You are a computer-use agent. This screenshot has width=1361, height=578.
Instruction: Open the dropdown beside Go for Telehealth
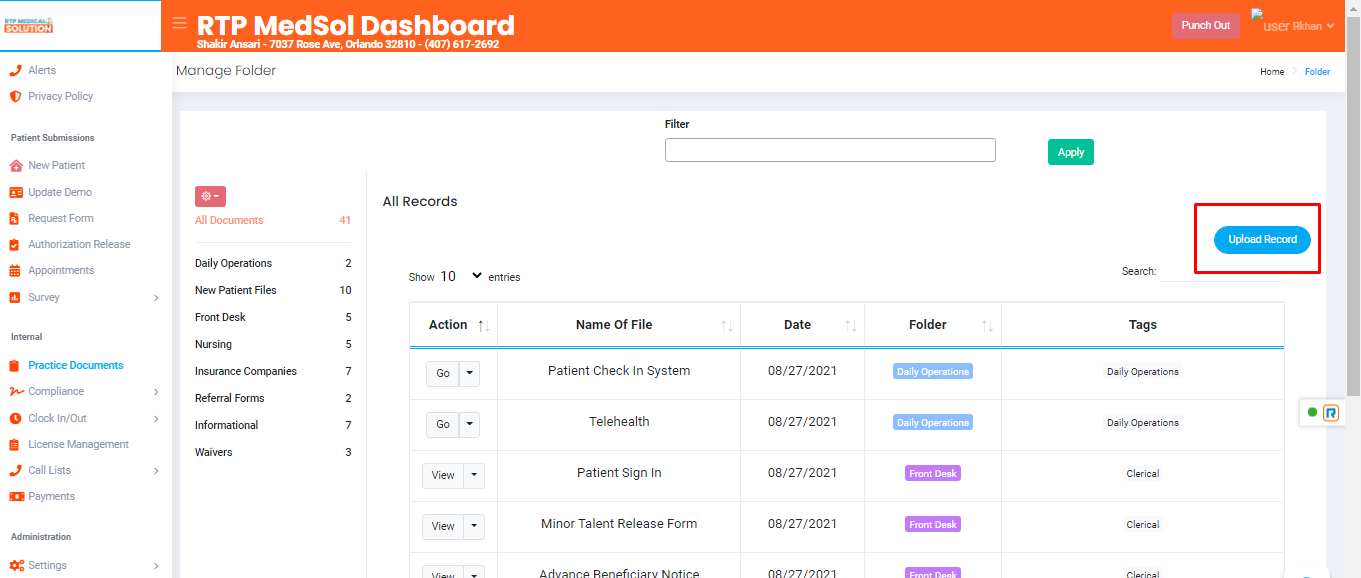point(469,424)
